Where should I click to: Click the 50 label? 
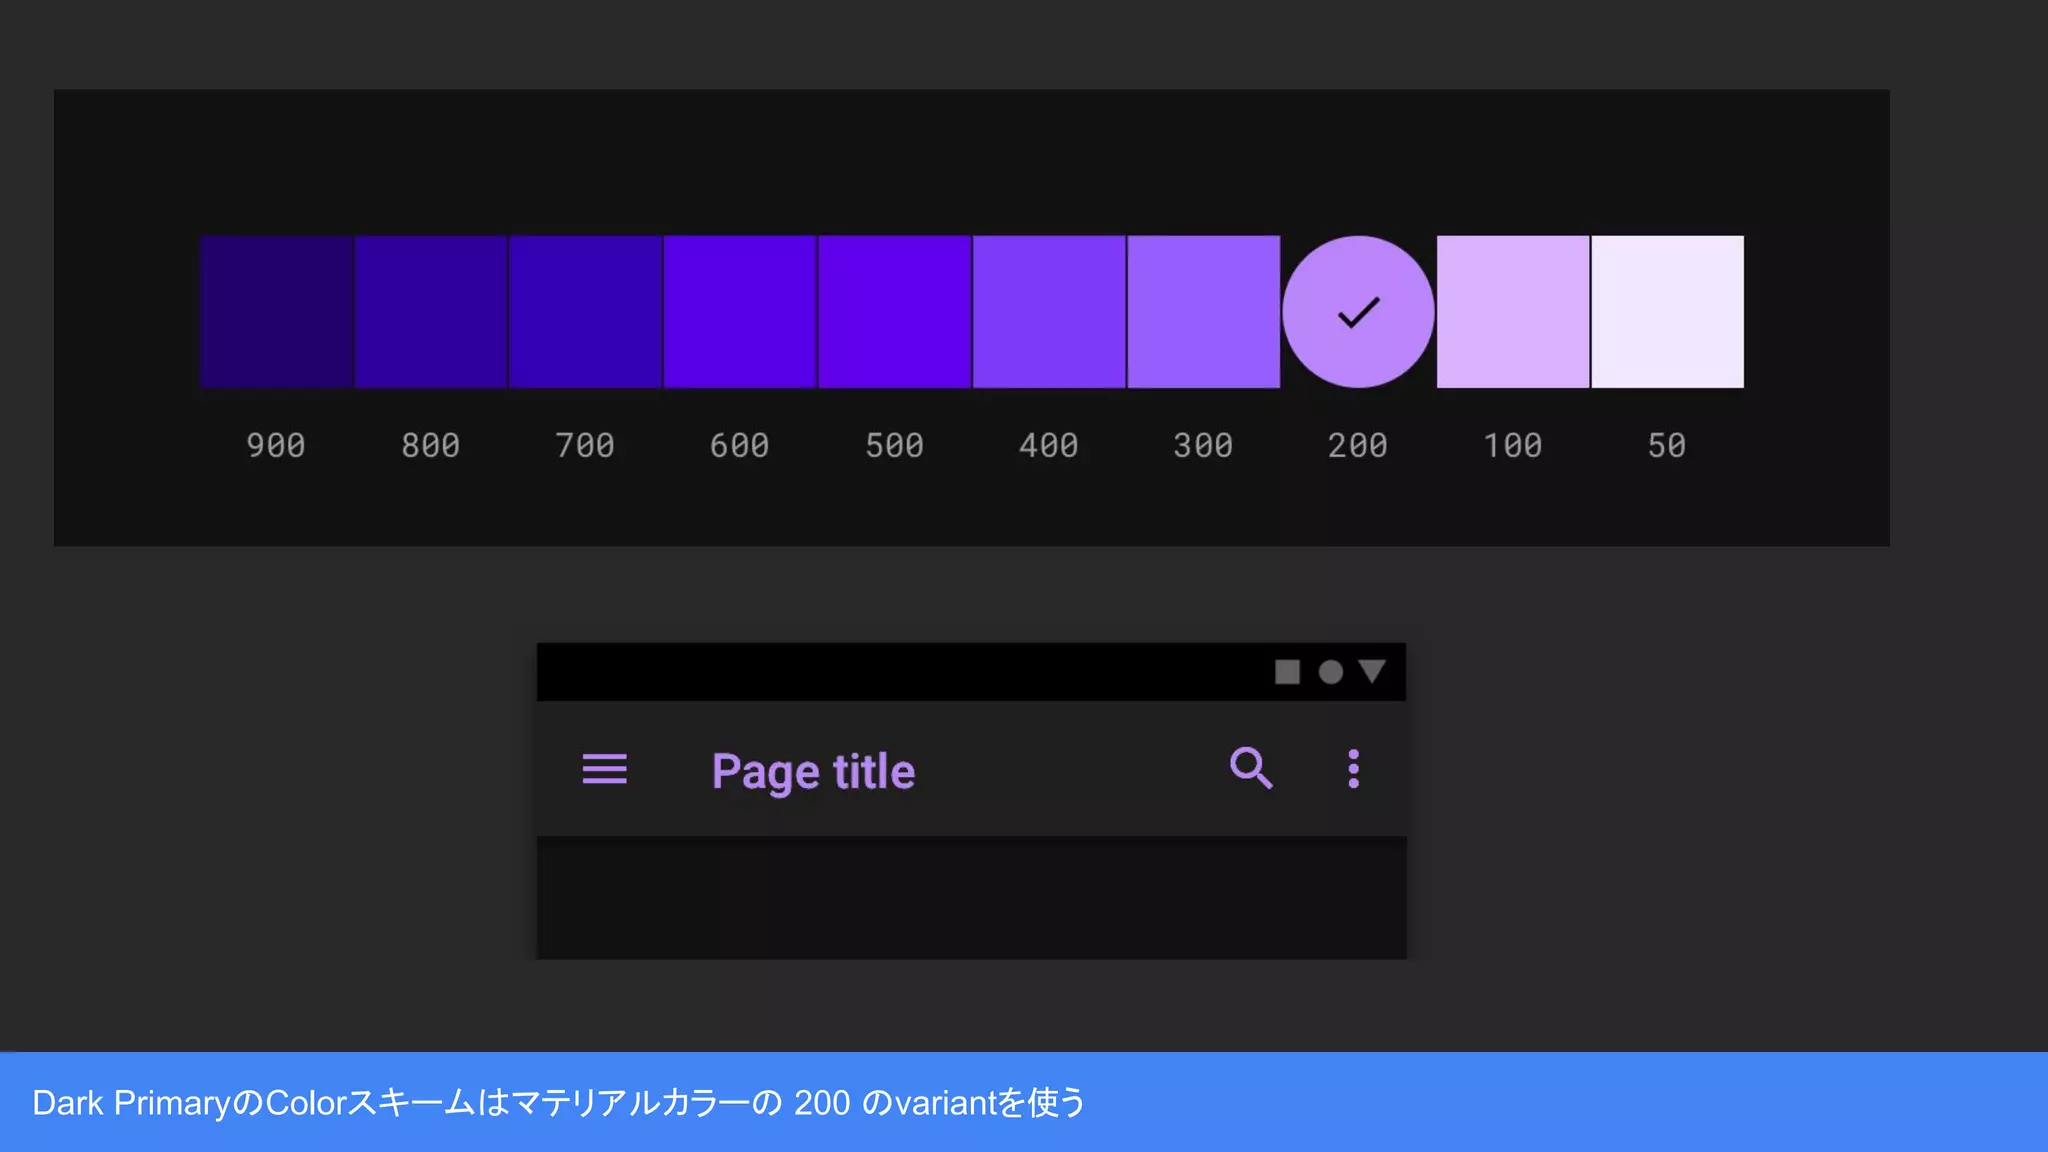point(1667,445)
